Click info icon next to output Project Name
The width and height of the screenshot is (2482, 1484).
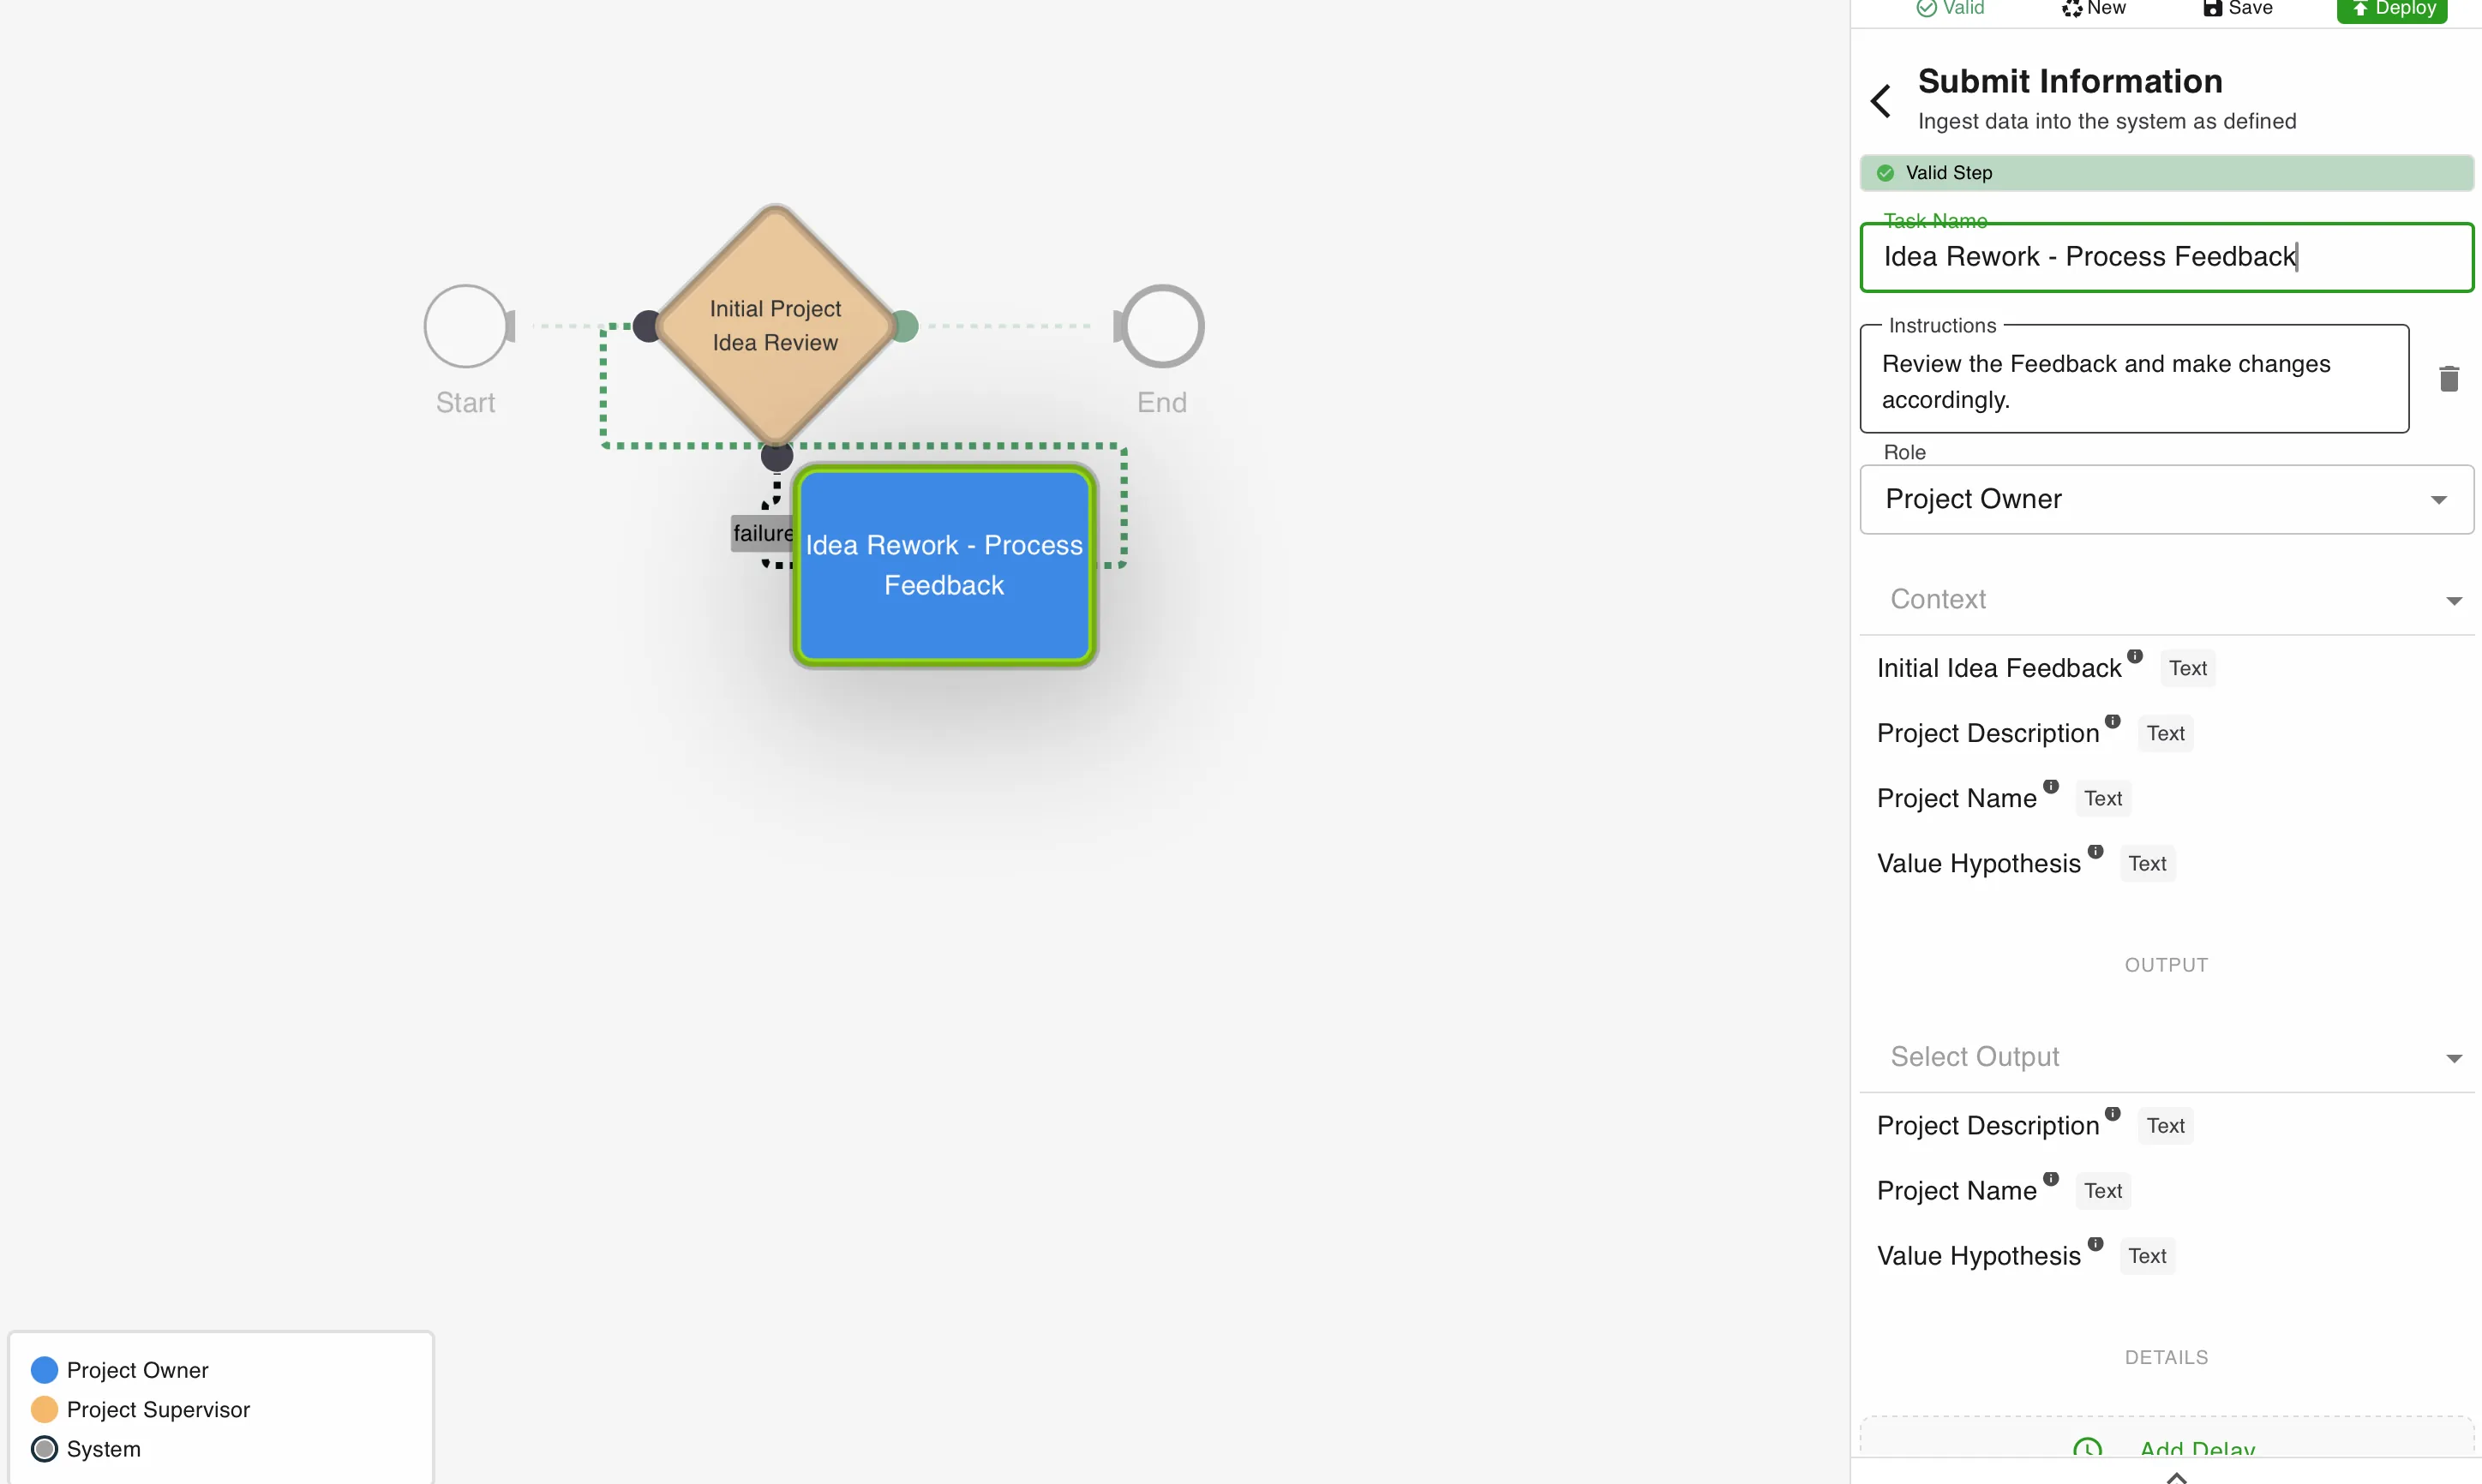pos(2051,1178)
